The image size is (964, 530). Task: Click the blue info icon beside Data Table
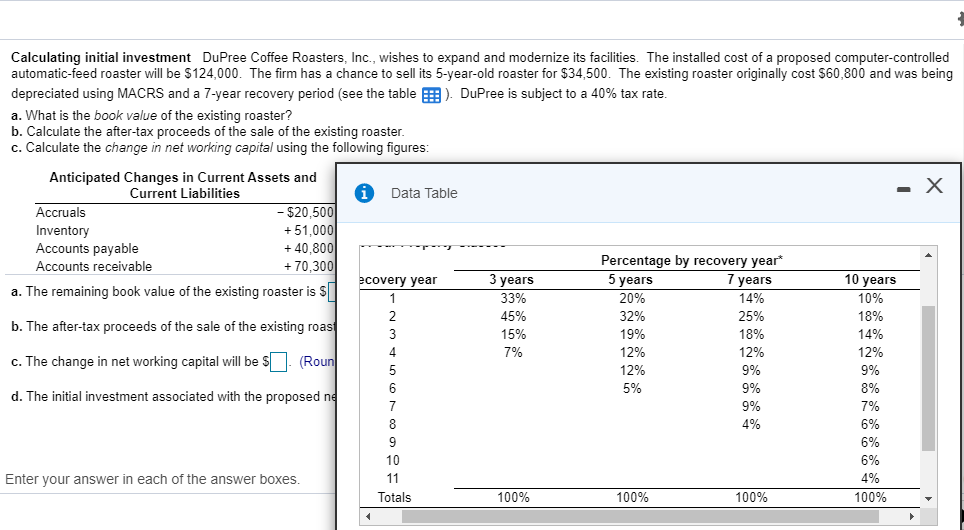pos(365,193)
